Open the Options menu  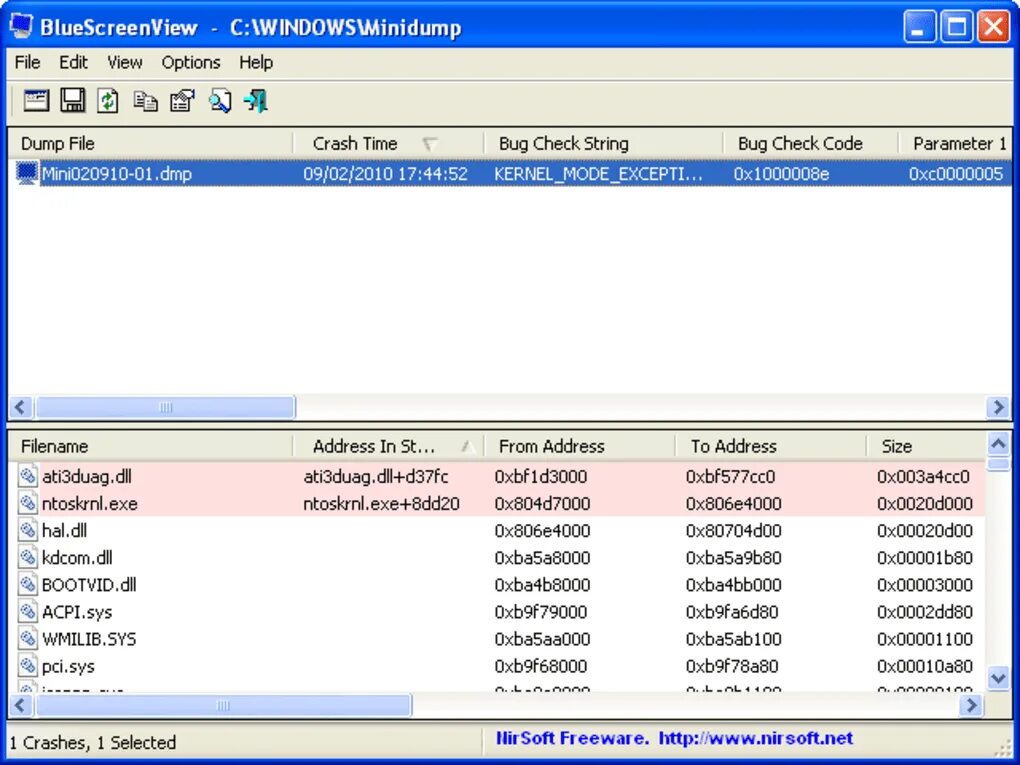191,62
